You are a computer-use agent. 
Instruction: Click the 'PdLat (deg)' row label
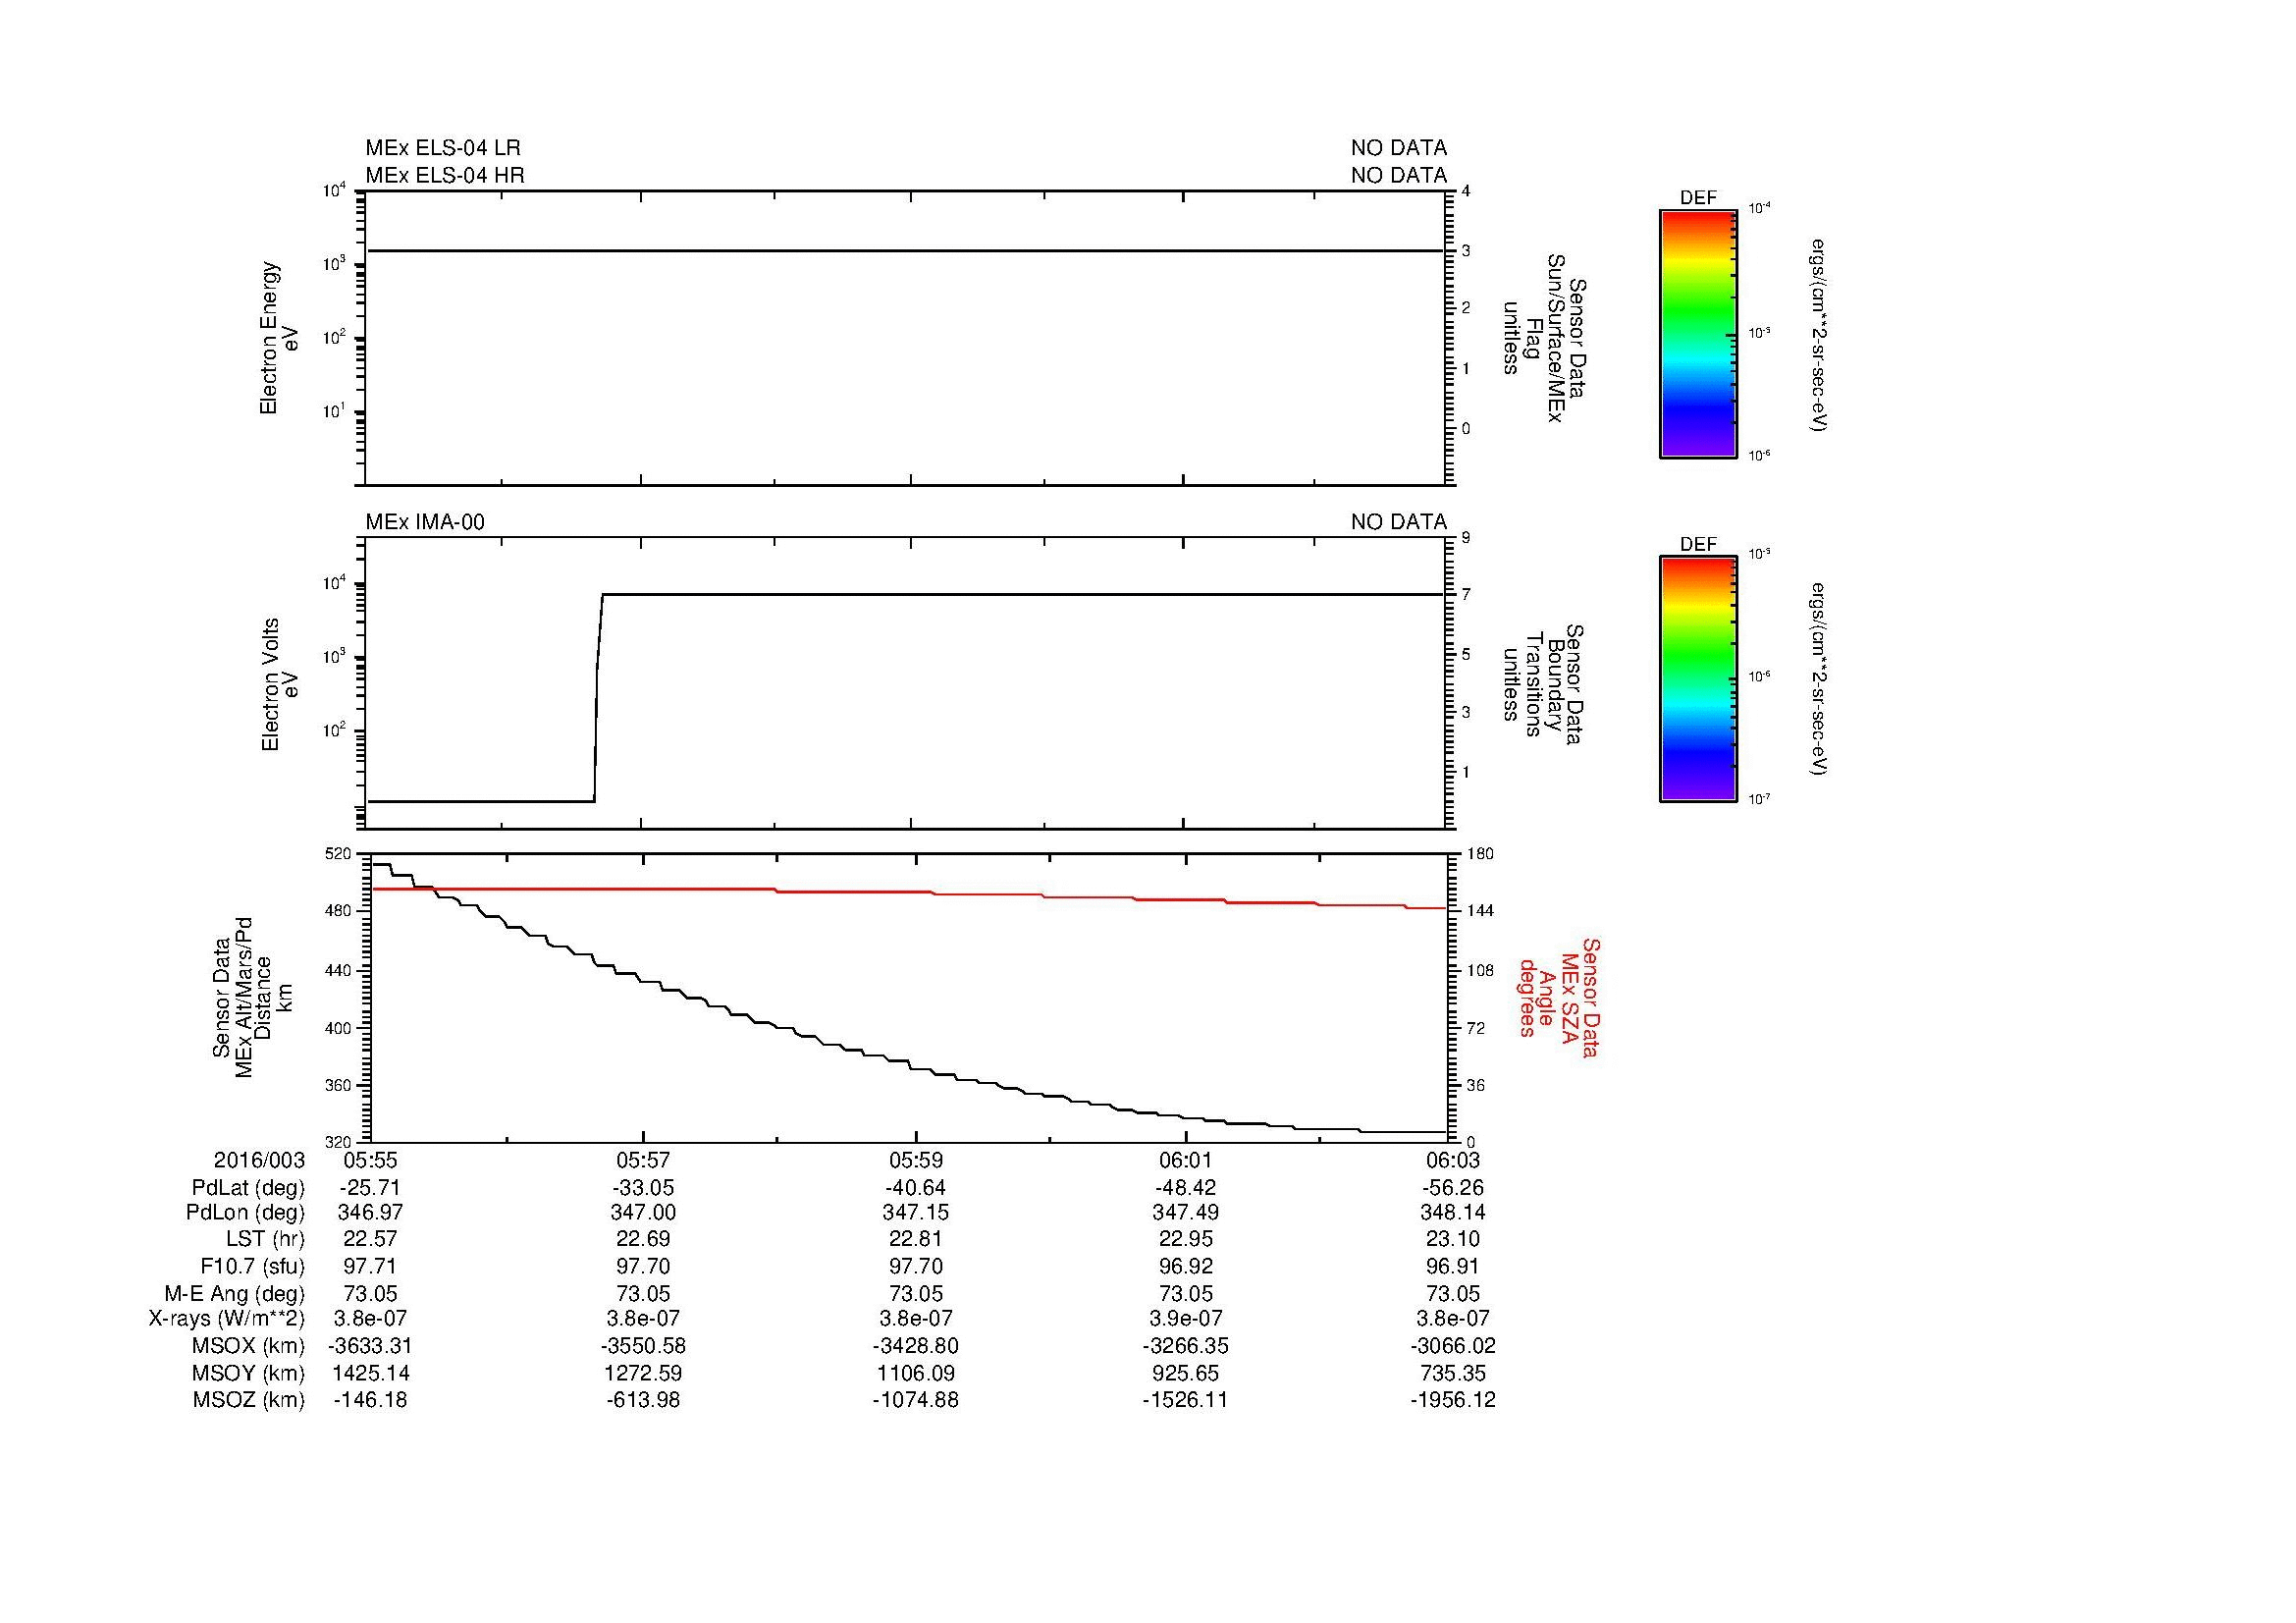coord(248,1188)
